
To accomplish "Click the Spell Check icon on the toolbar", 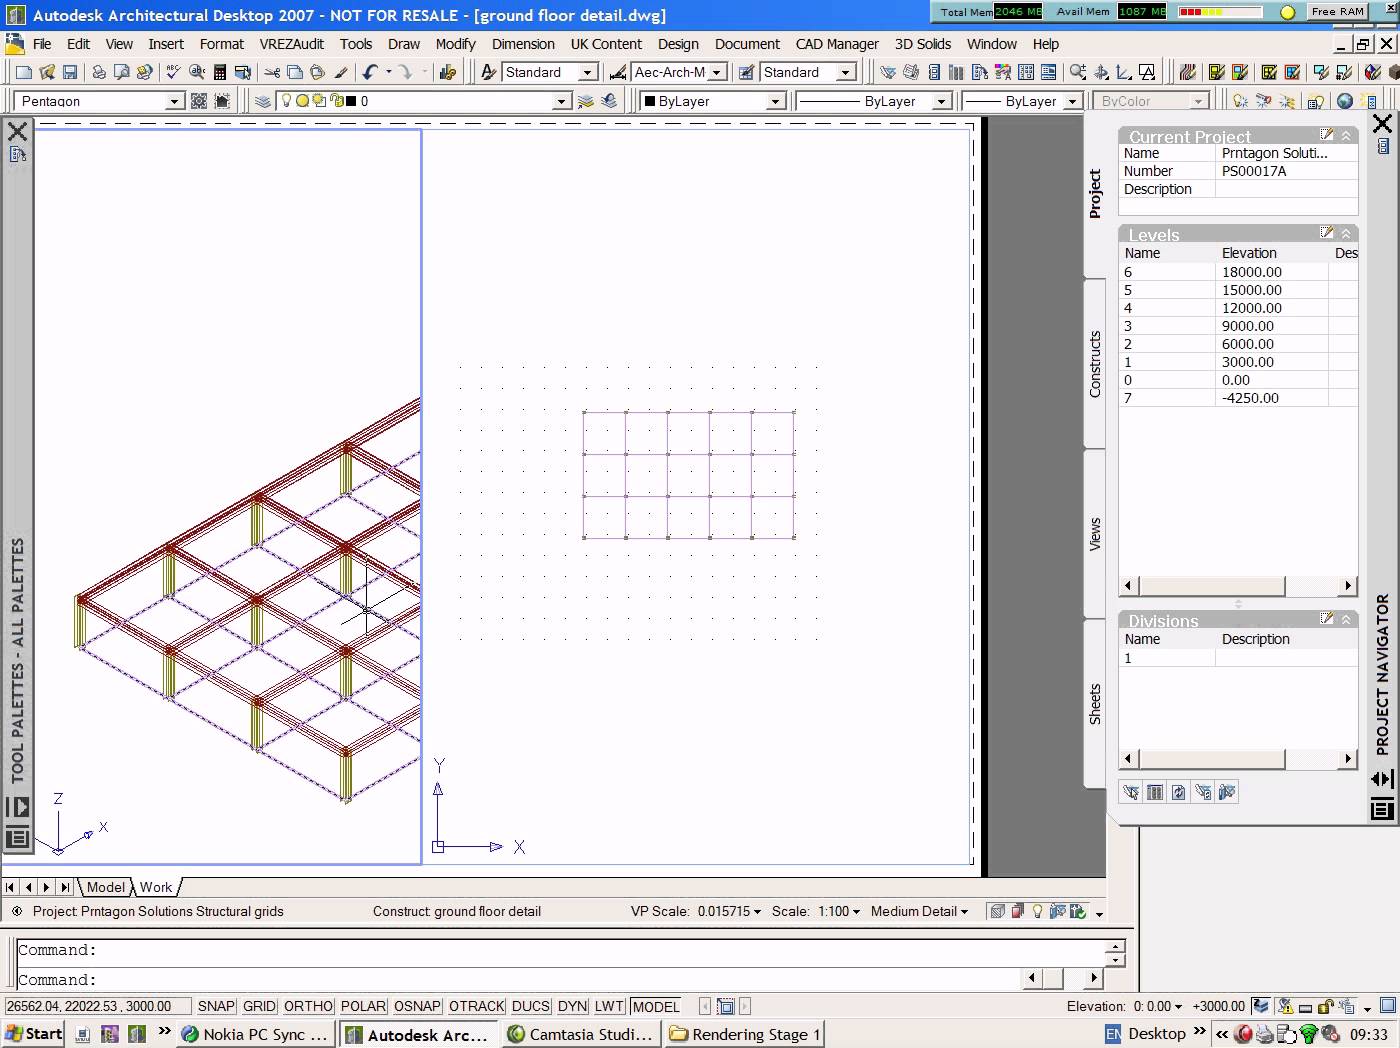I will coord(172,71).
